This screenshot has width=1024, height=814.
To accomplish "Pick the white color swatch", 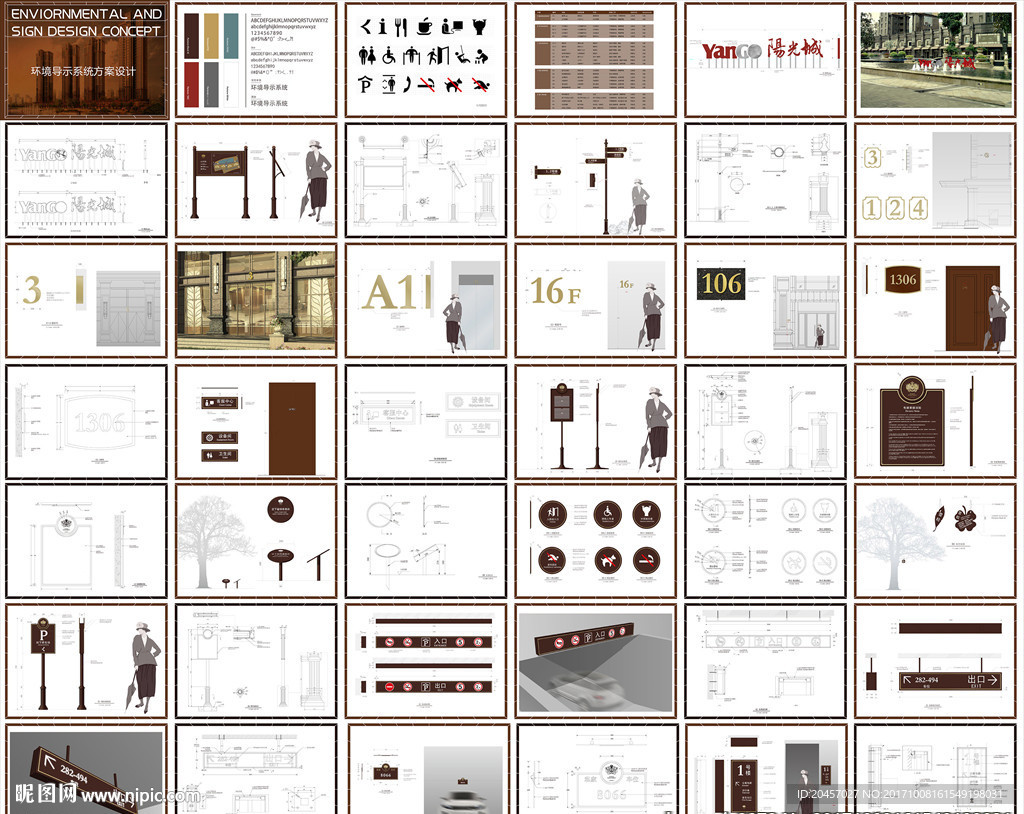I will point(231,85).
